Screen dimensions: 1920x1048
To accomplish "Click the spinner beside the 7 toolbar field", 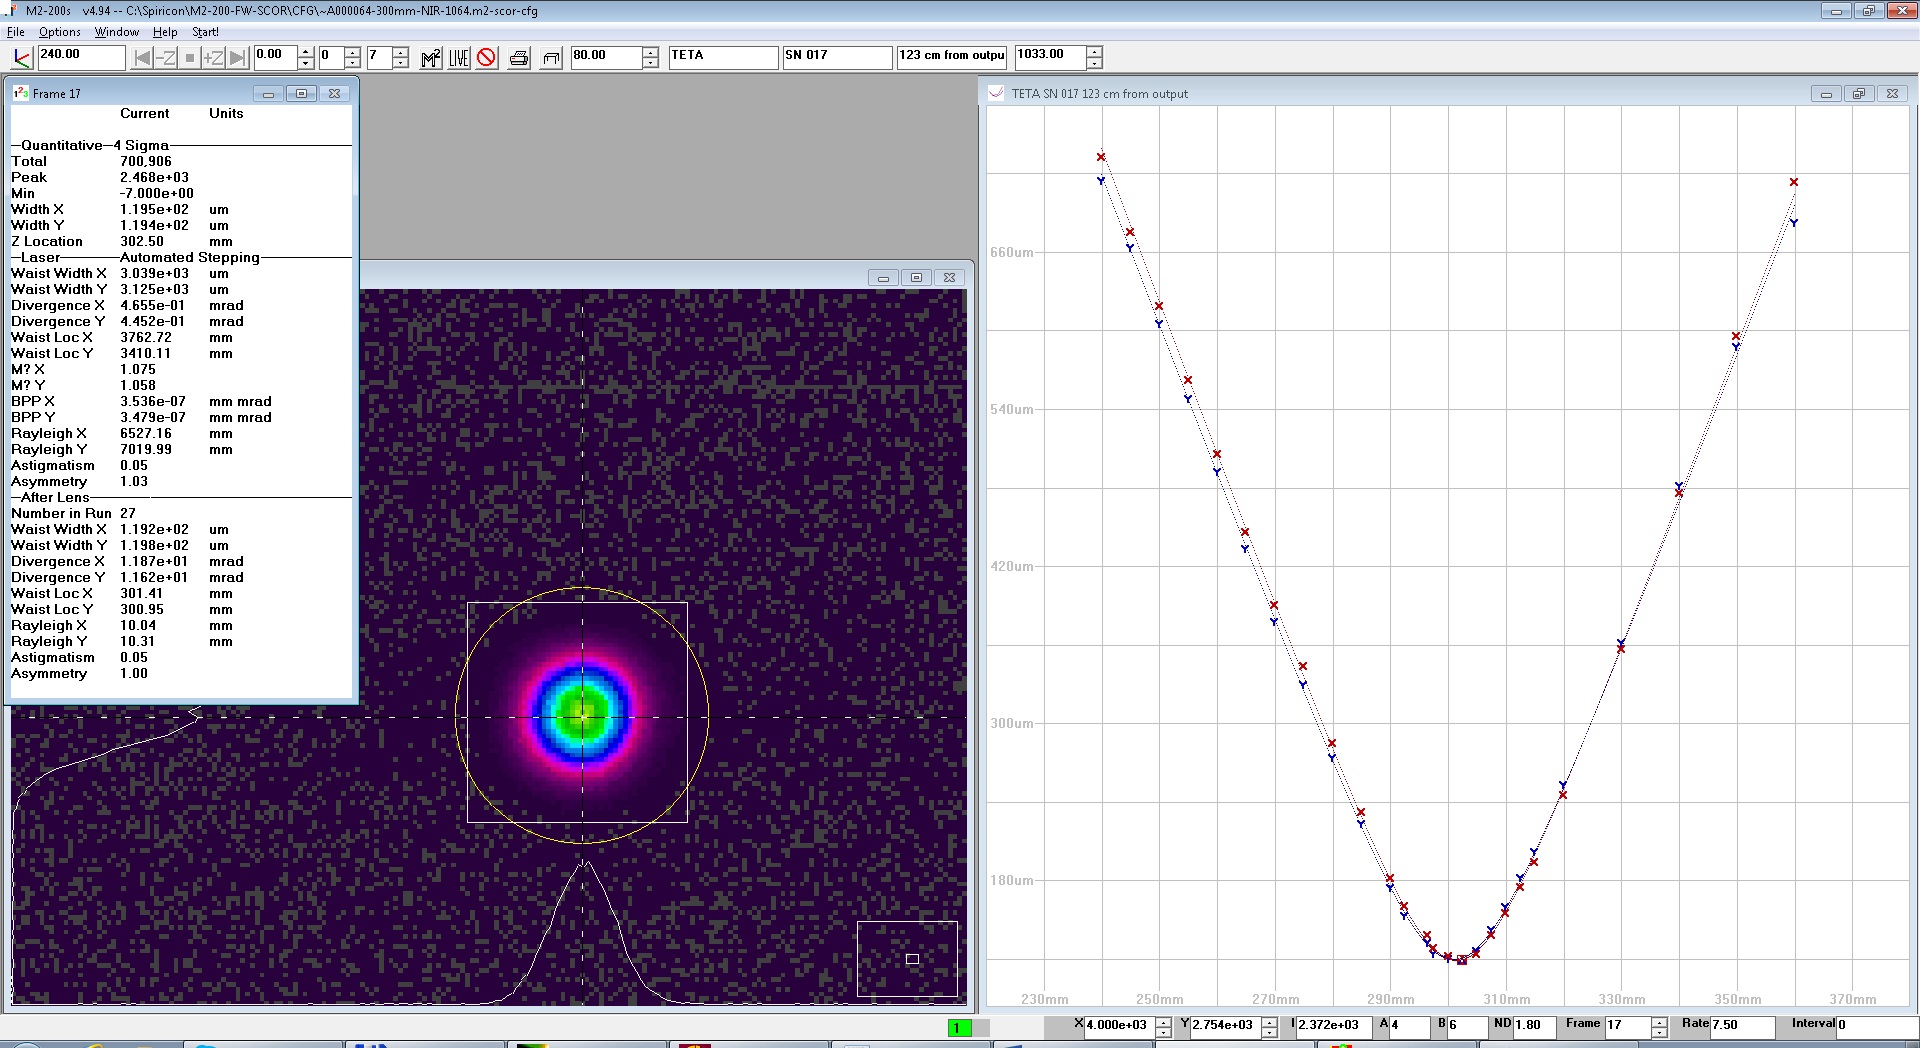I will point(400,57).
